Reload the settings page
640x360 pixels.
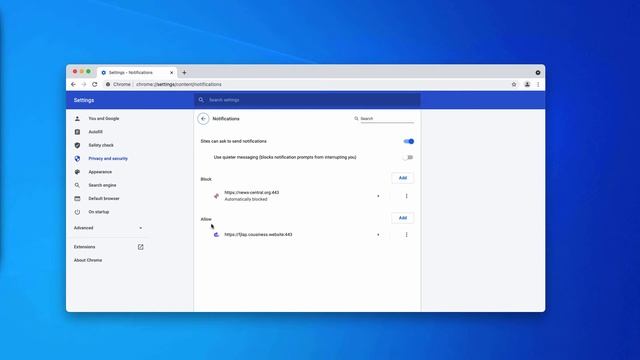pyautogui.click(x=95, y=84)
